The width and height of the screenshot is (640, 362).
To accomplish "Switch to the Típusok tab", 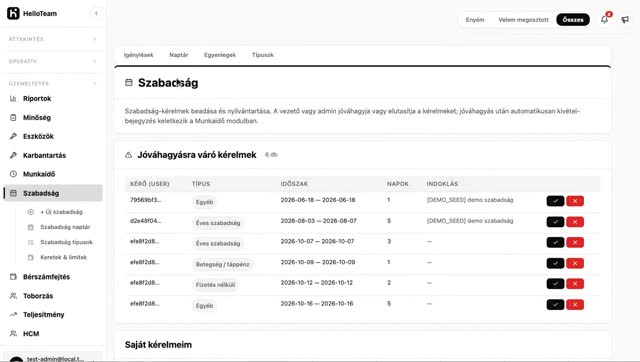I will click(x=262, y=55).
